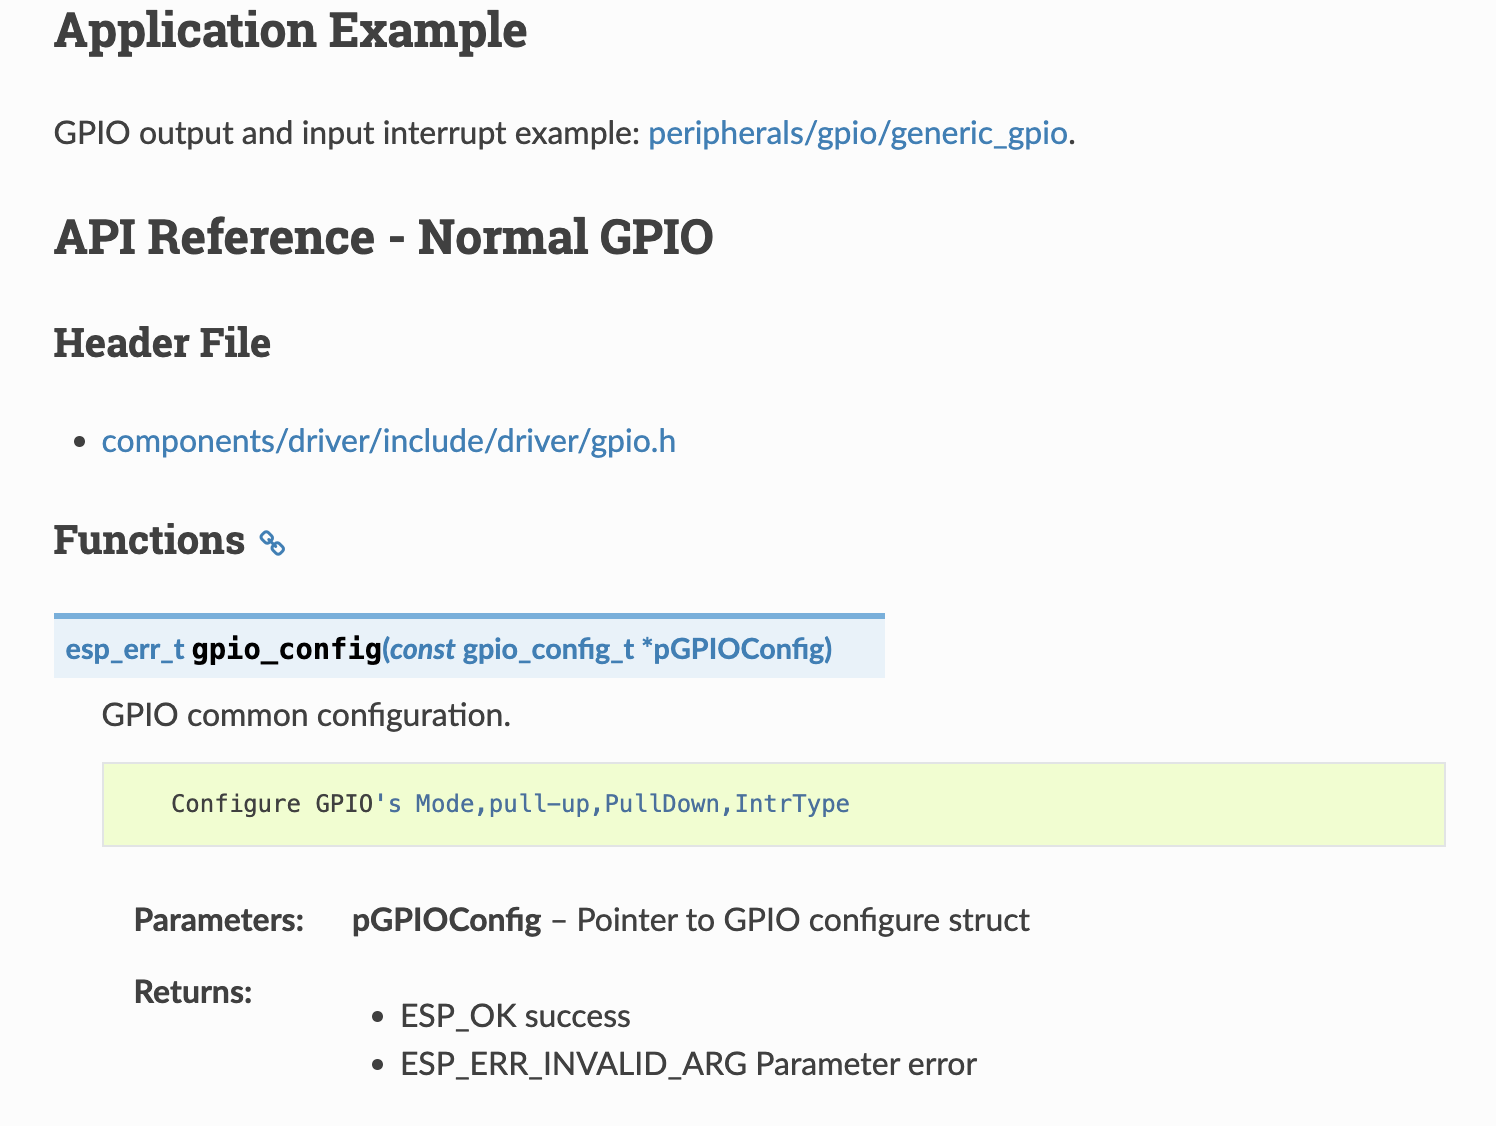Viewport: 1496px width, 1126px height.
Task: Click the IntrType word in code block
Action: [x=792, y=804]
